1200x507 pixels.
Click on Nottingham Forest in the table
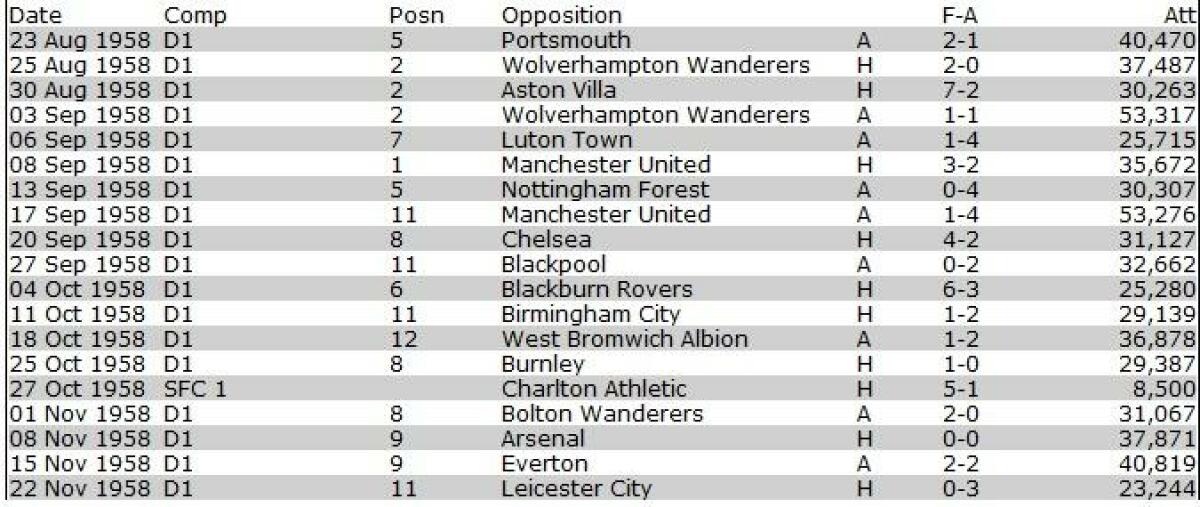pos(605,190)
